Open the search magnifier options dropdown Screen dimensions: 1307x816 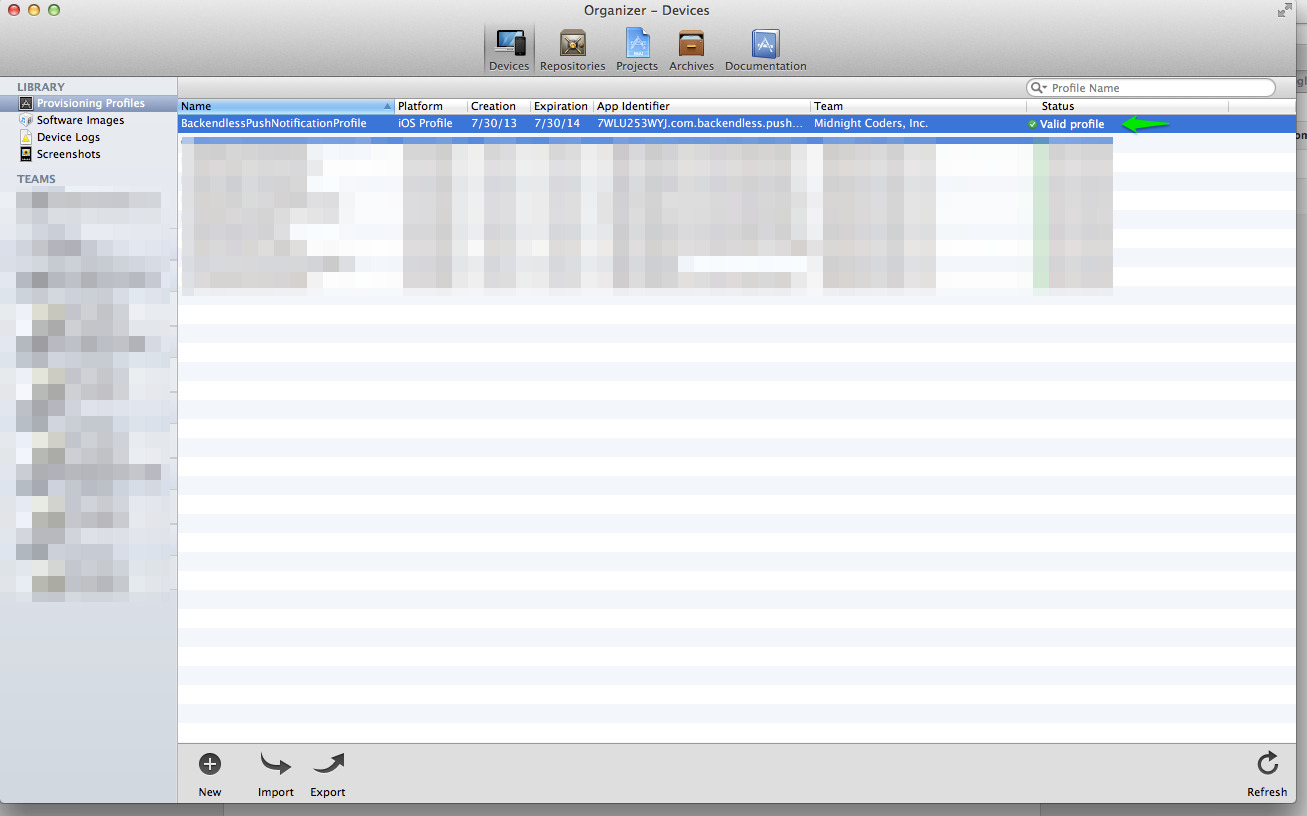[1038, 88]
